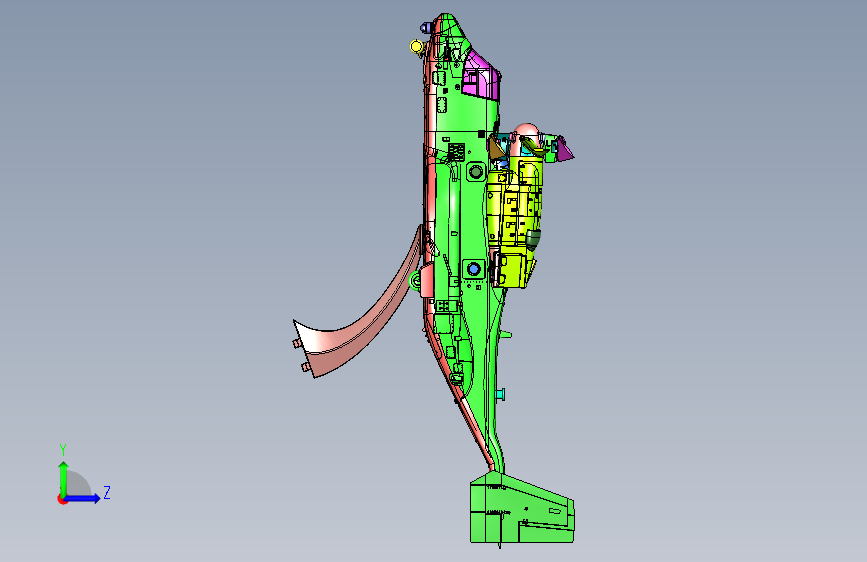
Task: Select the yellow sphere at the helicopter nose
Action: [416, 46]
